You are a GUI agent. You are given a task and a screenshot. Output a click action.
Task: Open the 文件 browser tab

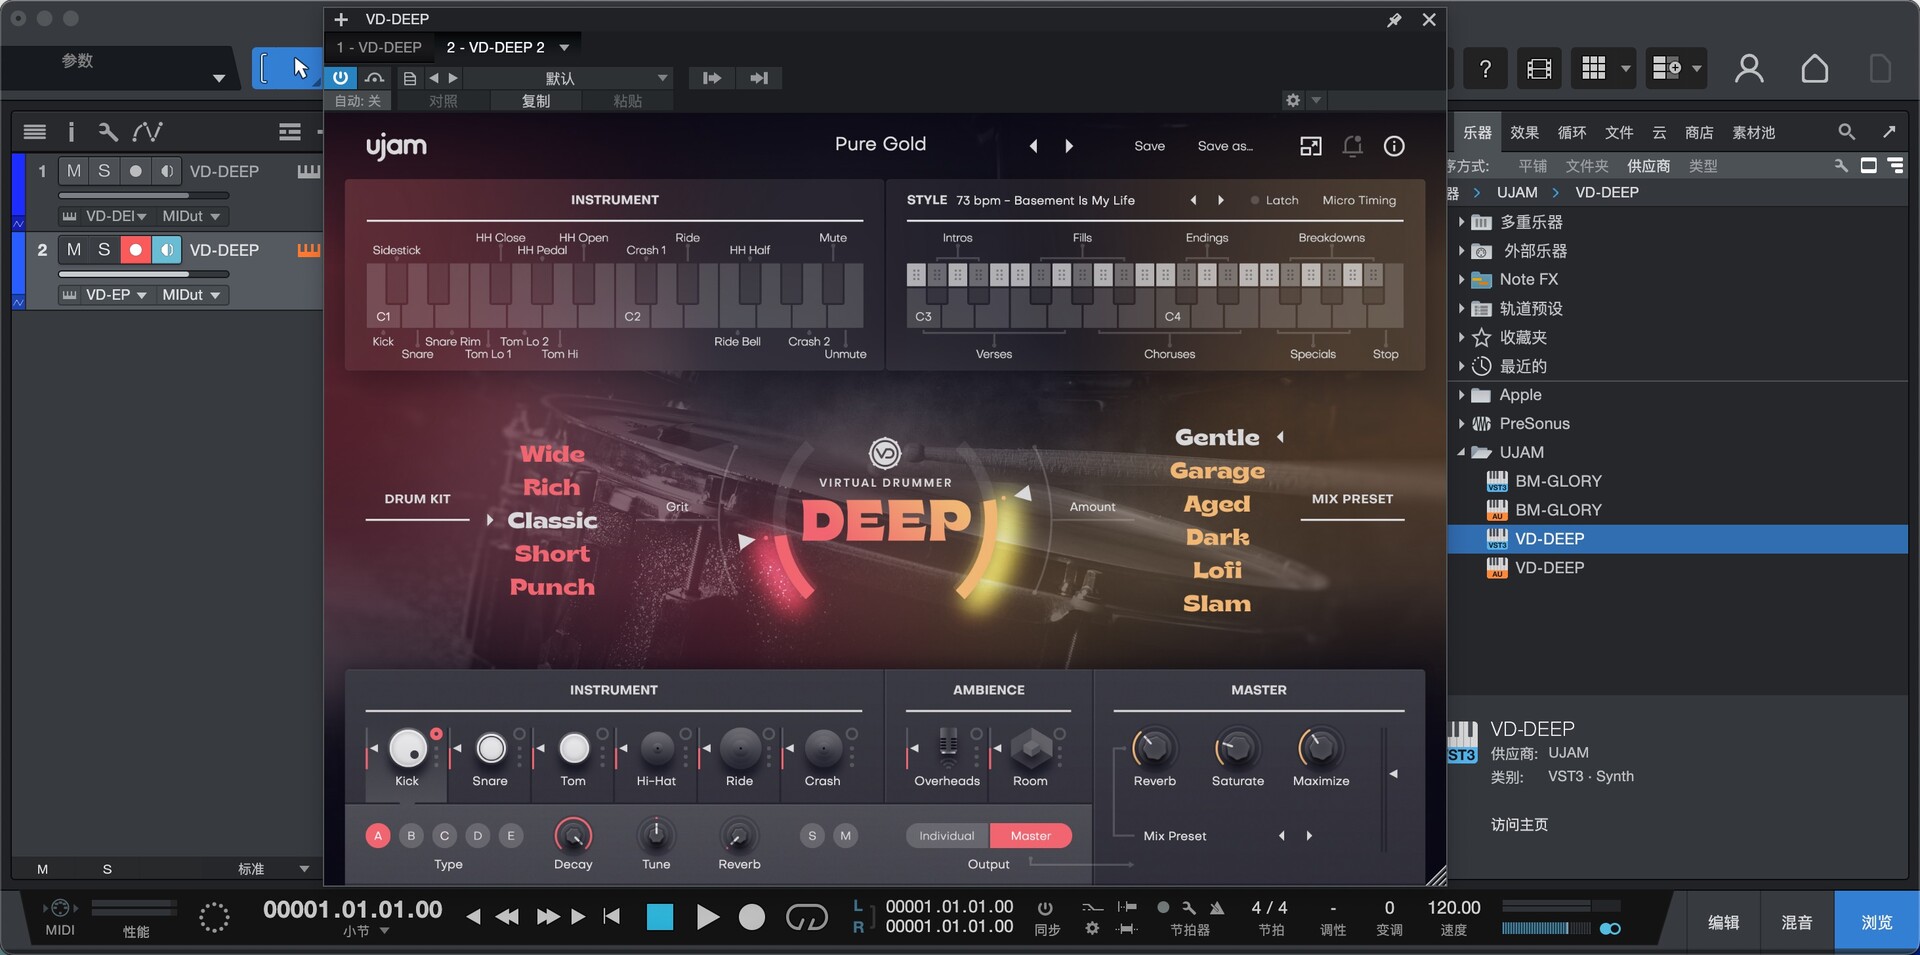[x=1619, y=132]
